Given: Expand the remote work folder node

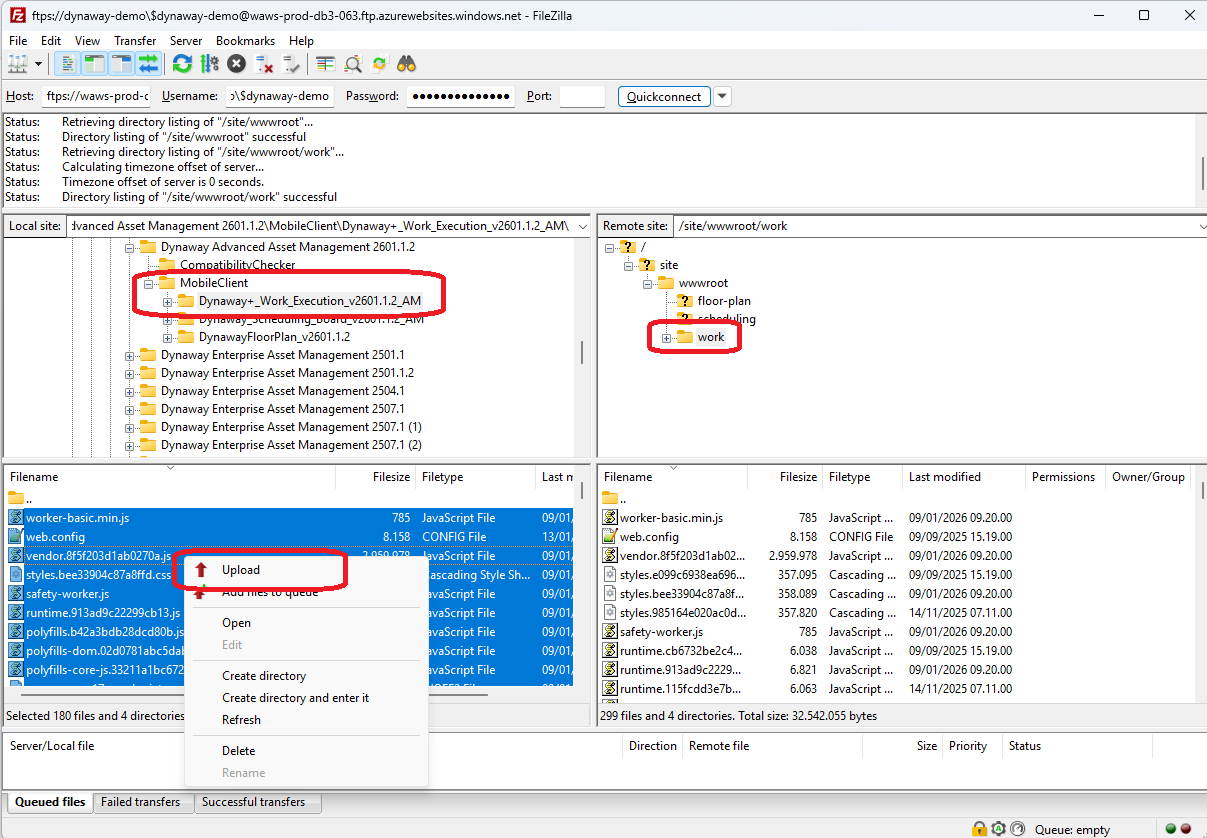Looking at the screenshot, I should coord(667,338).
